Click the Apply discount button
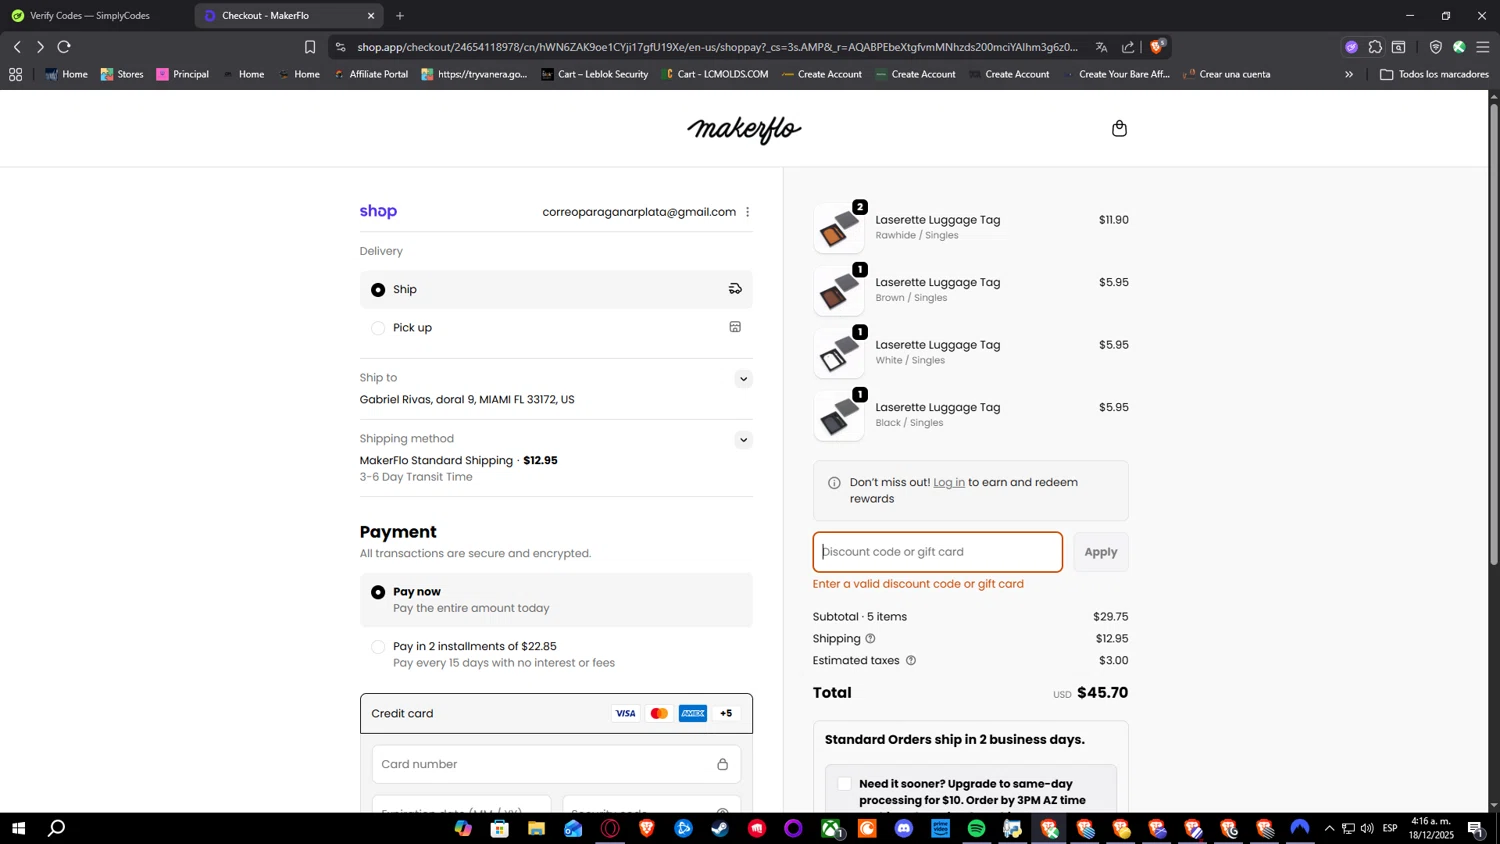The height and width of the screenshot is (844, 1500). coord(1101,552)
